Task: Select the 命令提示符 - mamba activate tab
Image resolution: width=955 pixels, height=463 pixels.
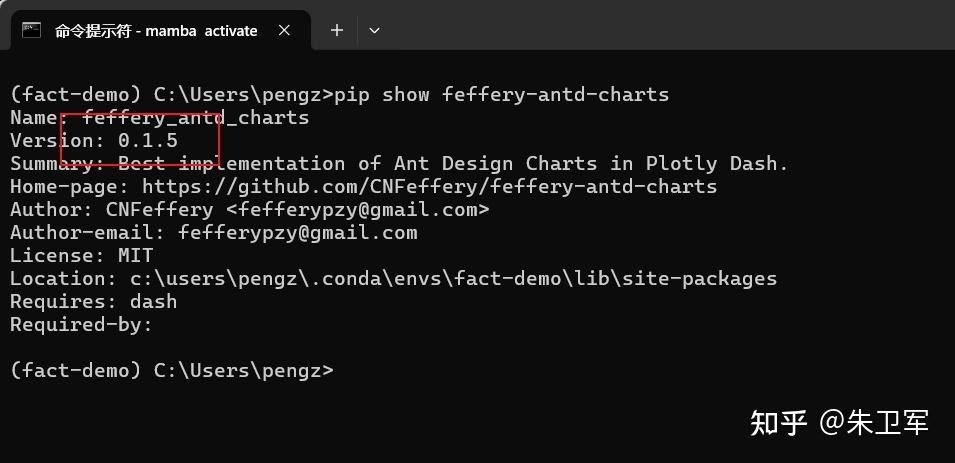Action: pos(155,30)
